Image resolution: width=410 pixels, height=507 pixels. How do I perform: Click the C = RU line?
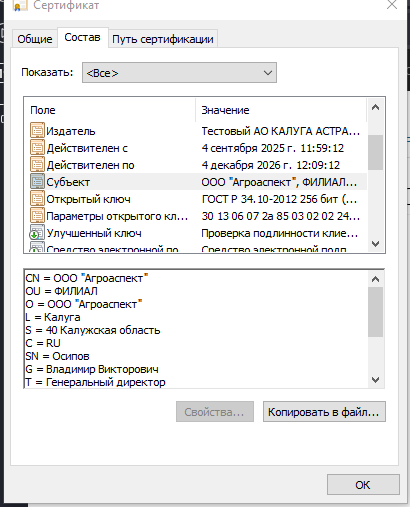[43, 343]
